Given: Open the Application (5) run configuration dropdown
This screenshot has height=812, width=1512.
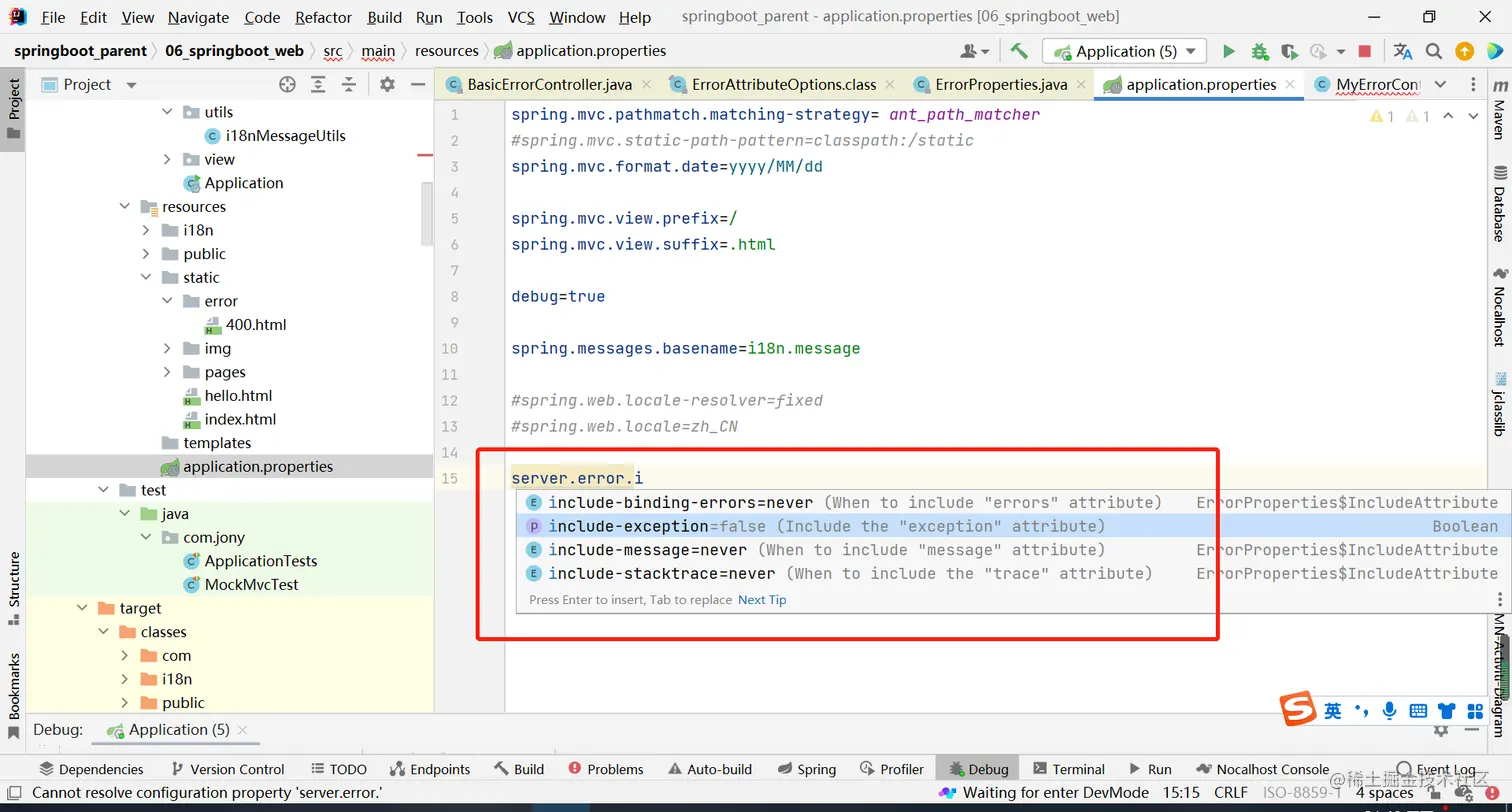Looking at the screenshot, I should tap(1125, 51).
